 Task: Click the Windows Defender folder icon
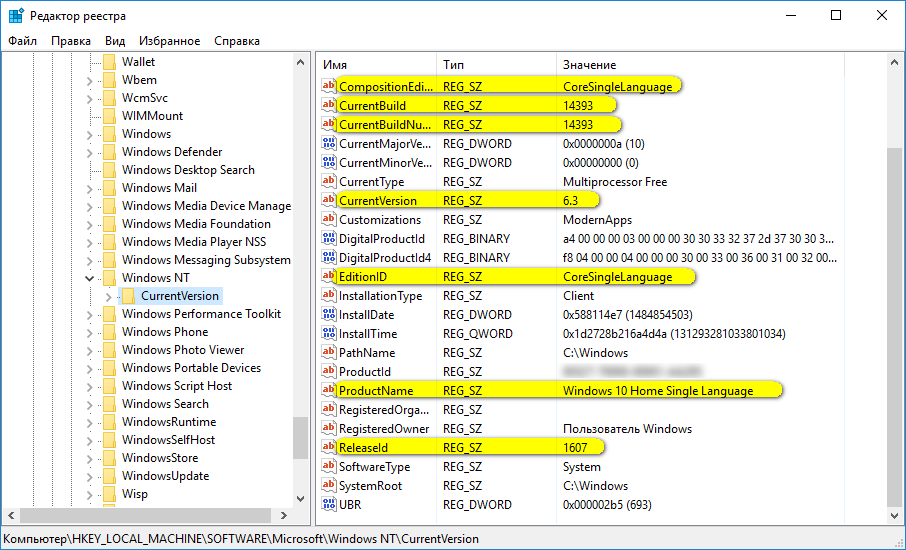[x=109, y=152]
